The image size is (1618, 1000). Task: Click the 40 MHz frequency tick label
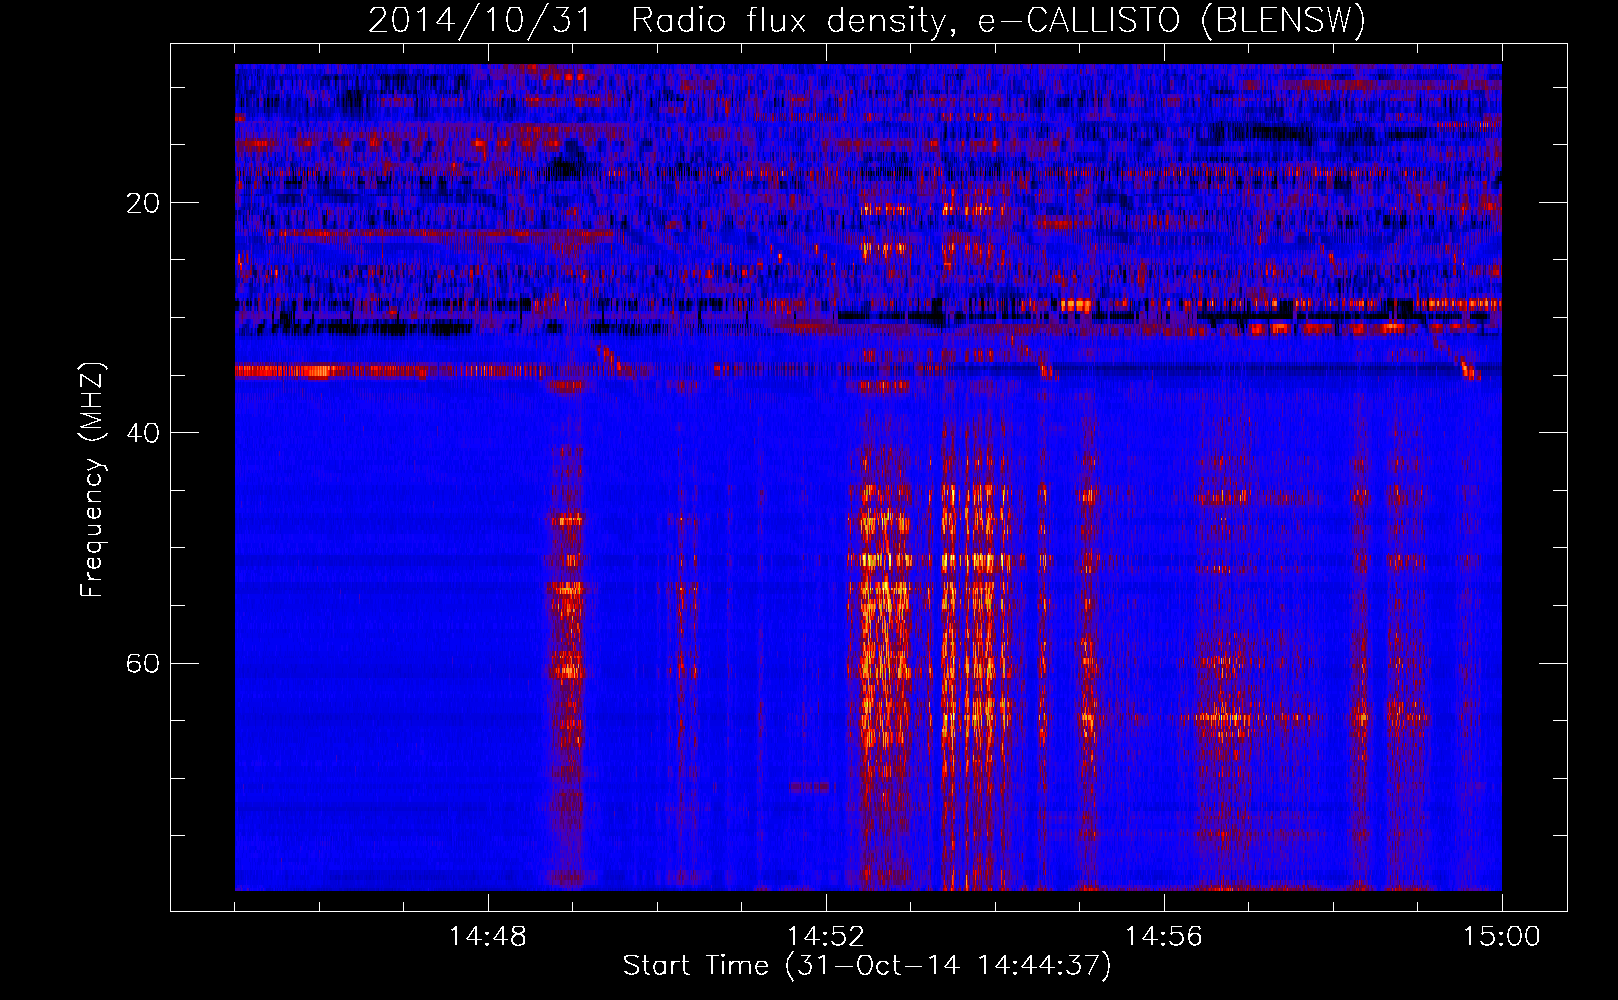(143, 433)
